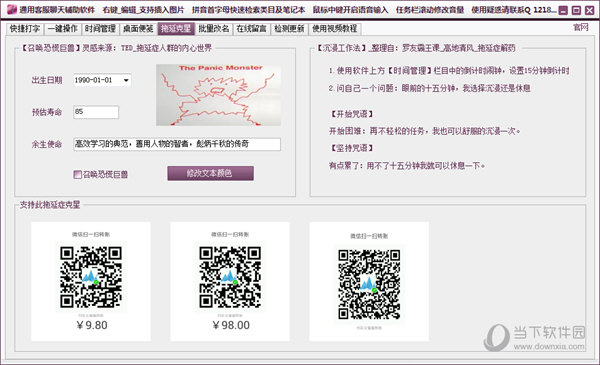600x365 pixels.
Task: Open the 一键操作 tab
Action: coord(62,29)
